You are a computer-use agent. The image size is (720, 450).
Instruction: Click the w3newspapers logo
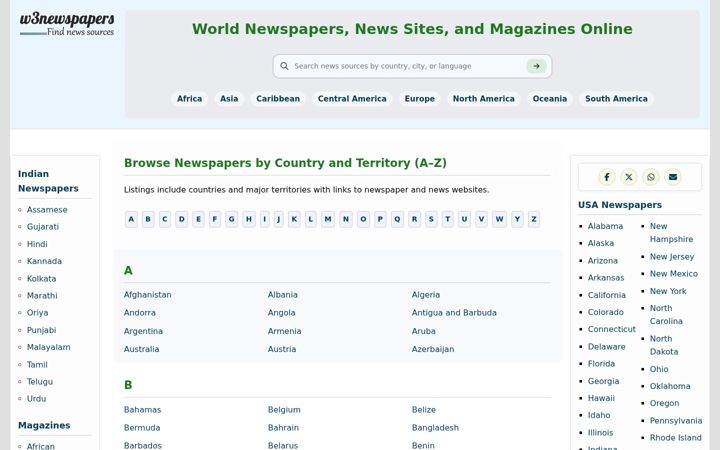coord(67,24)
